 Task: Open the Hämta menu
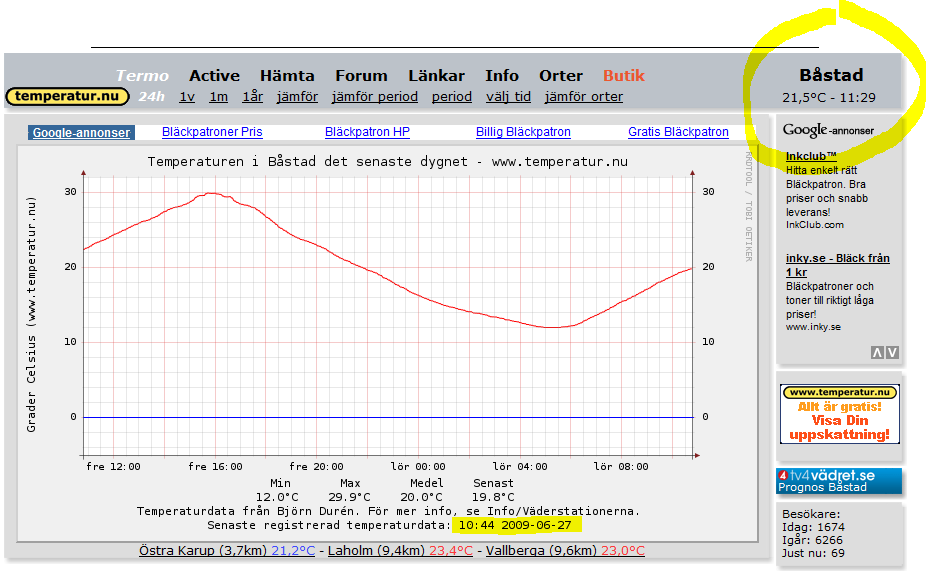coord(287,75)
